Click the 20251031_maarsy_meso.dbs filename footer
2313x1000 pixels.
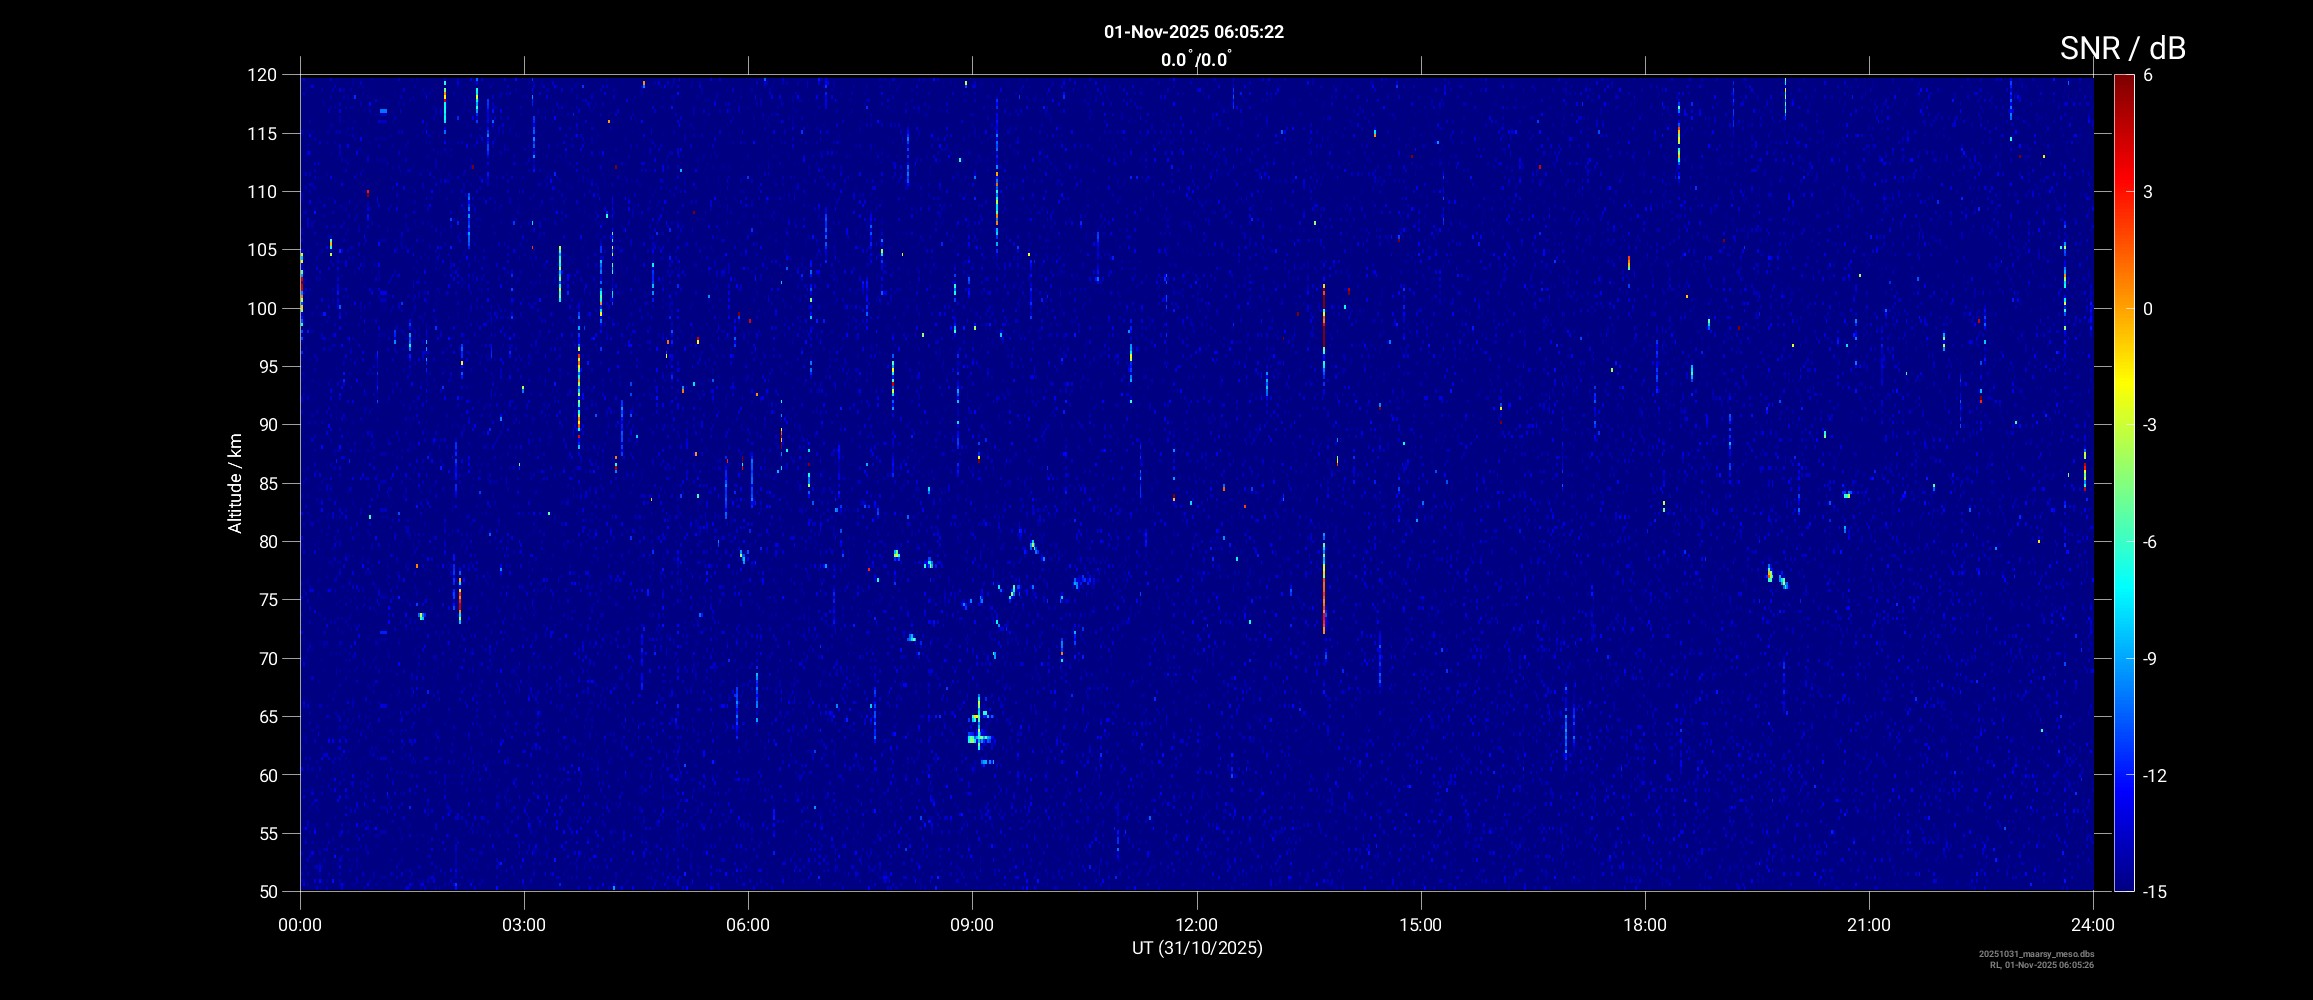[x=2036, y=954]
